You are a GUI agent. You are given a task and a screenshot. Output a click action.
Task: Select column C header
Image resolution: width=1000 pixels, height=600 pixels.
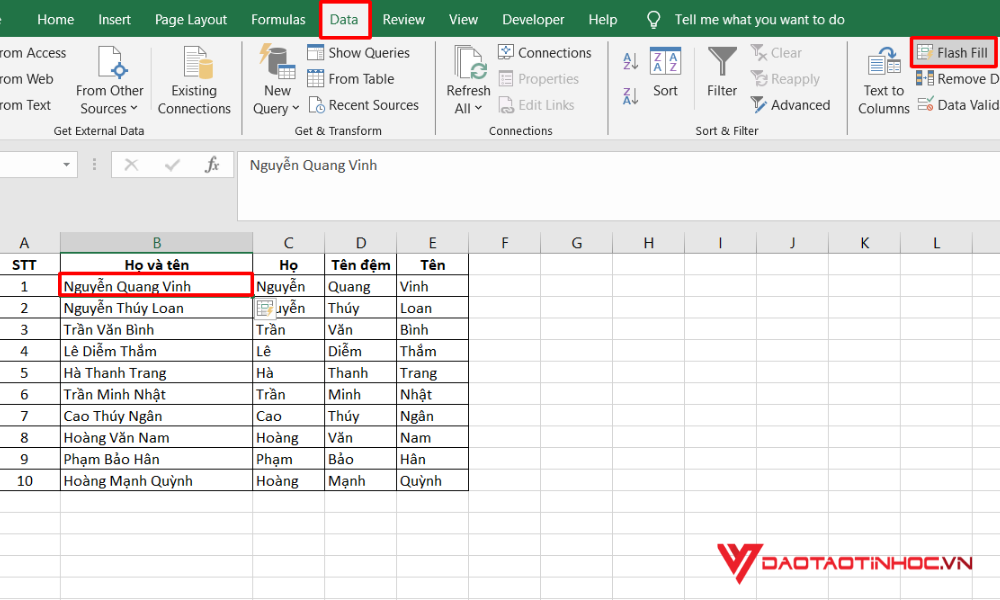coord(288,243)
